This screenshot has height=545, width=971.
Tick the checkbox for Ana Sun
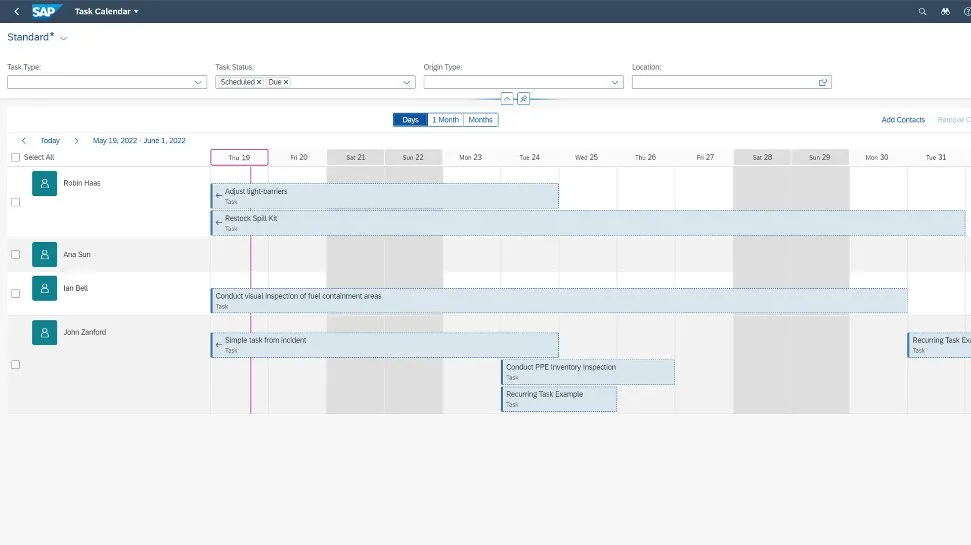pos(15,255)
